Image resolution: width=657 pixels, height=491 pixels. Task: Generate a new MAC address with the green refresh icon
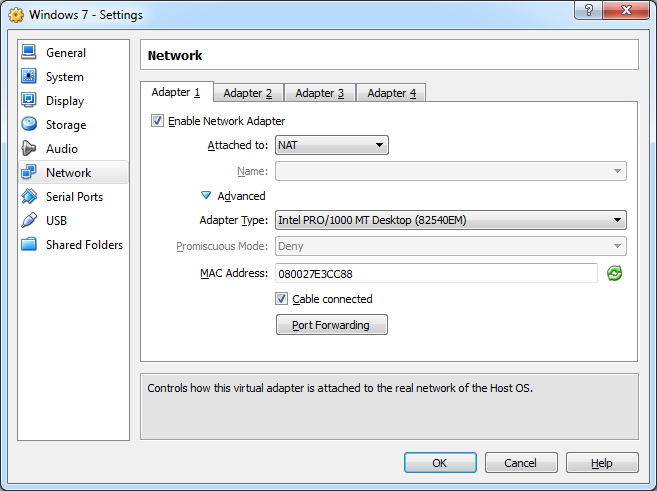coord(615,273)
